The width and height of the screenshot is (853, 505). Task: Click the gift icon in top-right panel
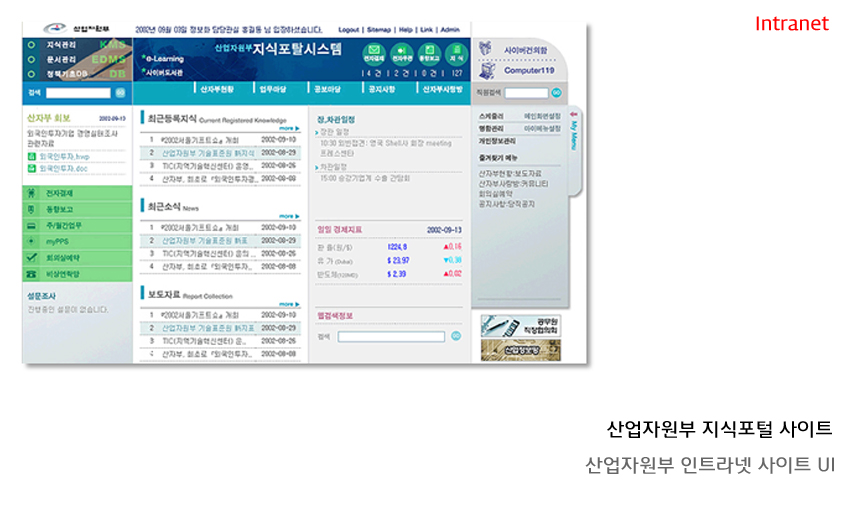pos(485,48)
